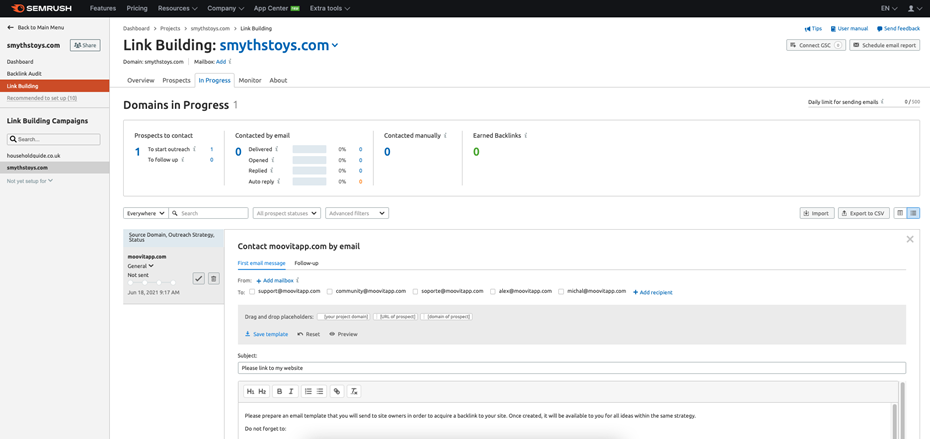Insert a numbered list in editor
The image size is (930, 439).
click(308, 391)
